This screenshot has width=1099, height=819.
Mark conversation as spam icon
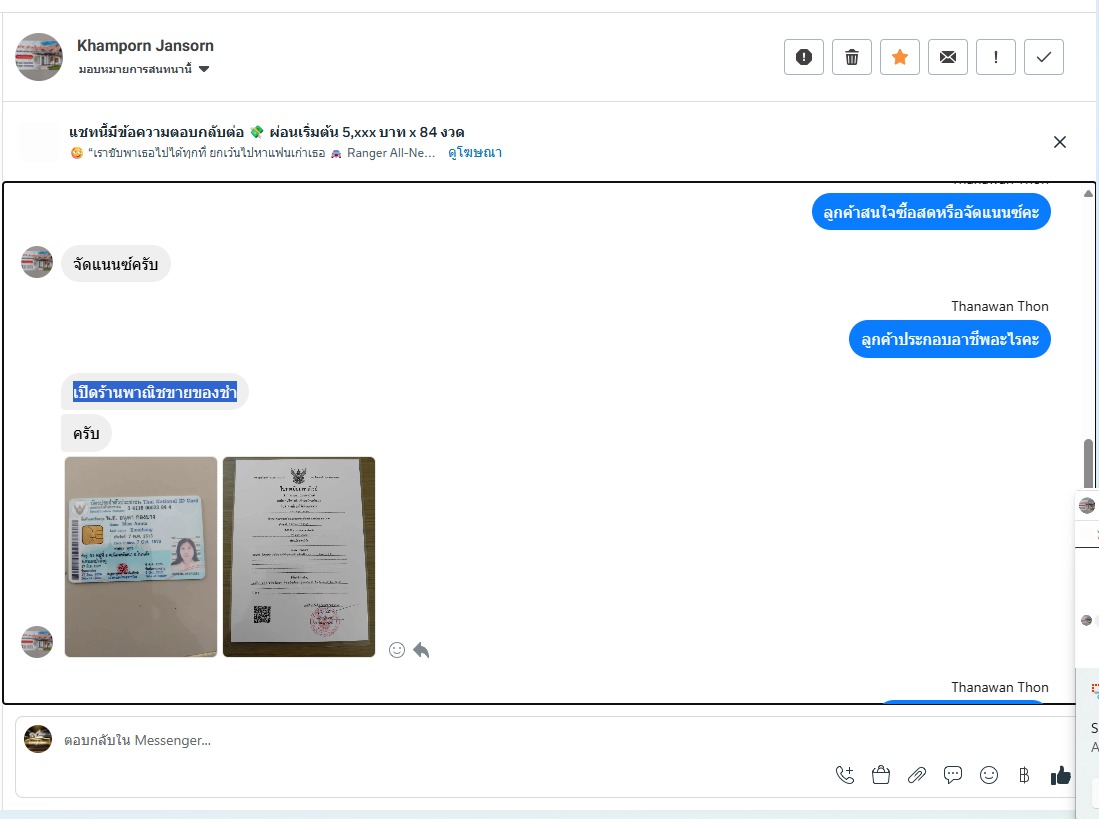(804, 57)
